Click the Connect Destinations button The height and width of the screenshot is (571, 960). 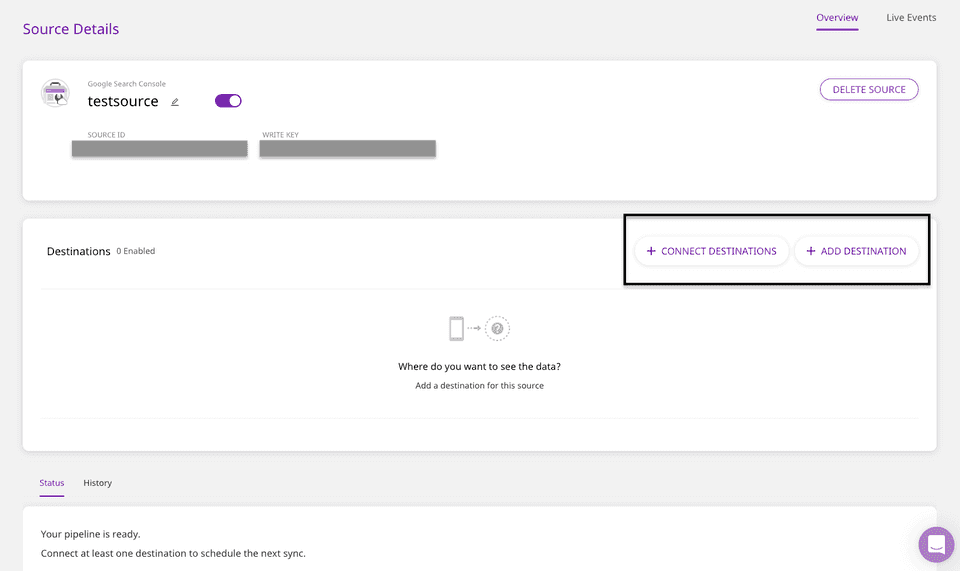[x=711, y=251]
